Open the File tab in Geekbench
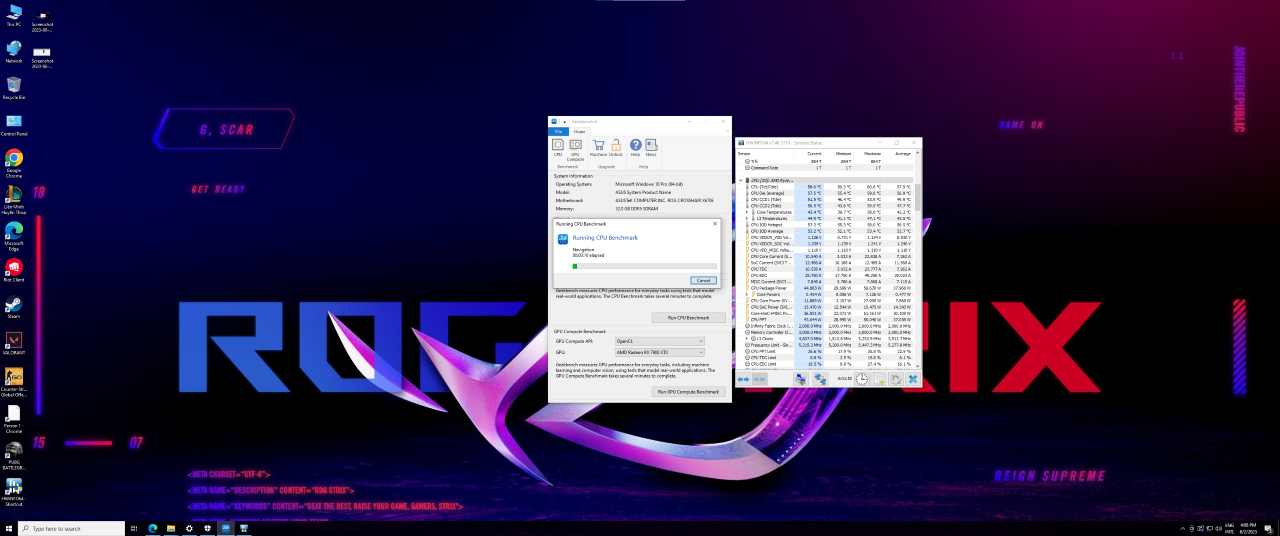1280x536 pixels. (559, 131)
